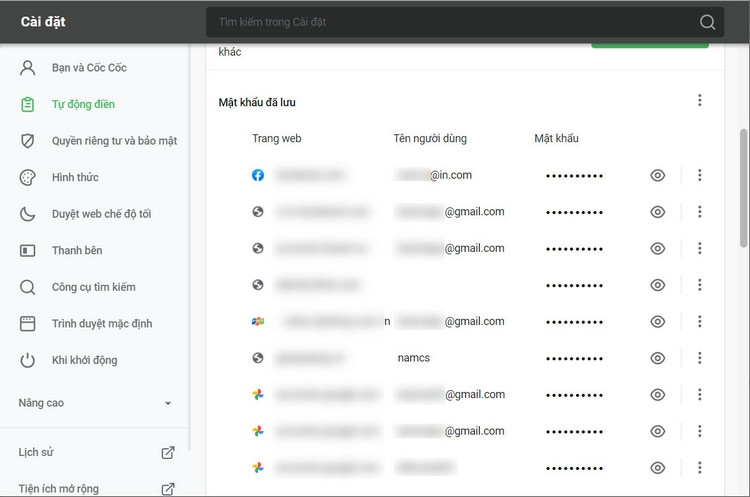Open 'Tiện ích mở rộng' extensions link
Screen dimensions: 750x497
pos(58,488)
